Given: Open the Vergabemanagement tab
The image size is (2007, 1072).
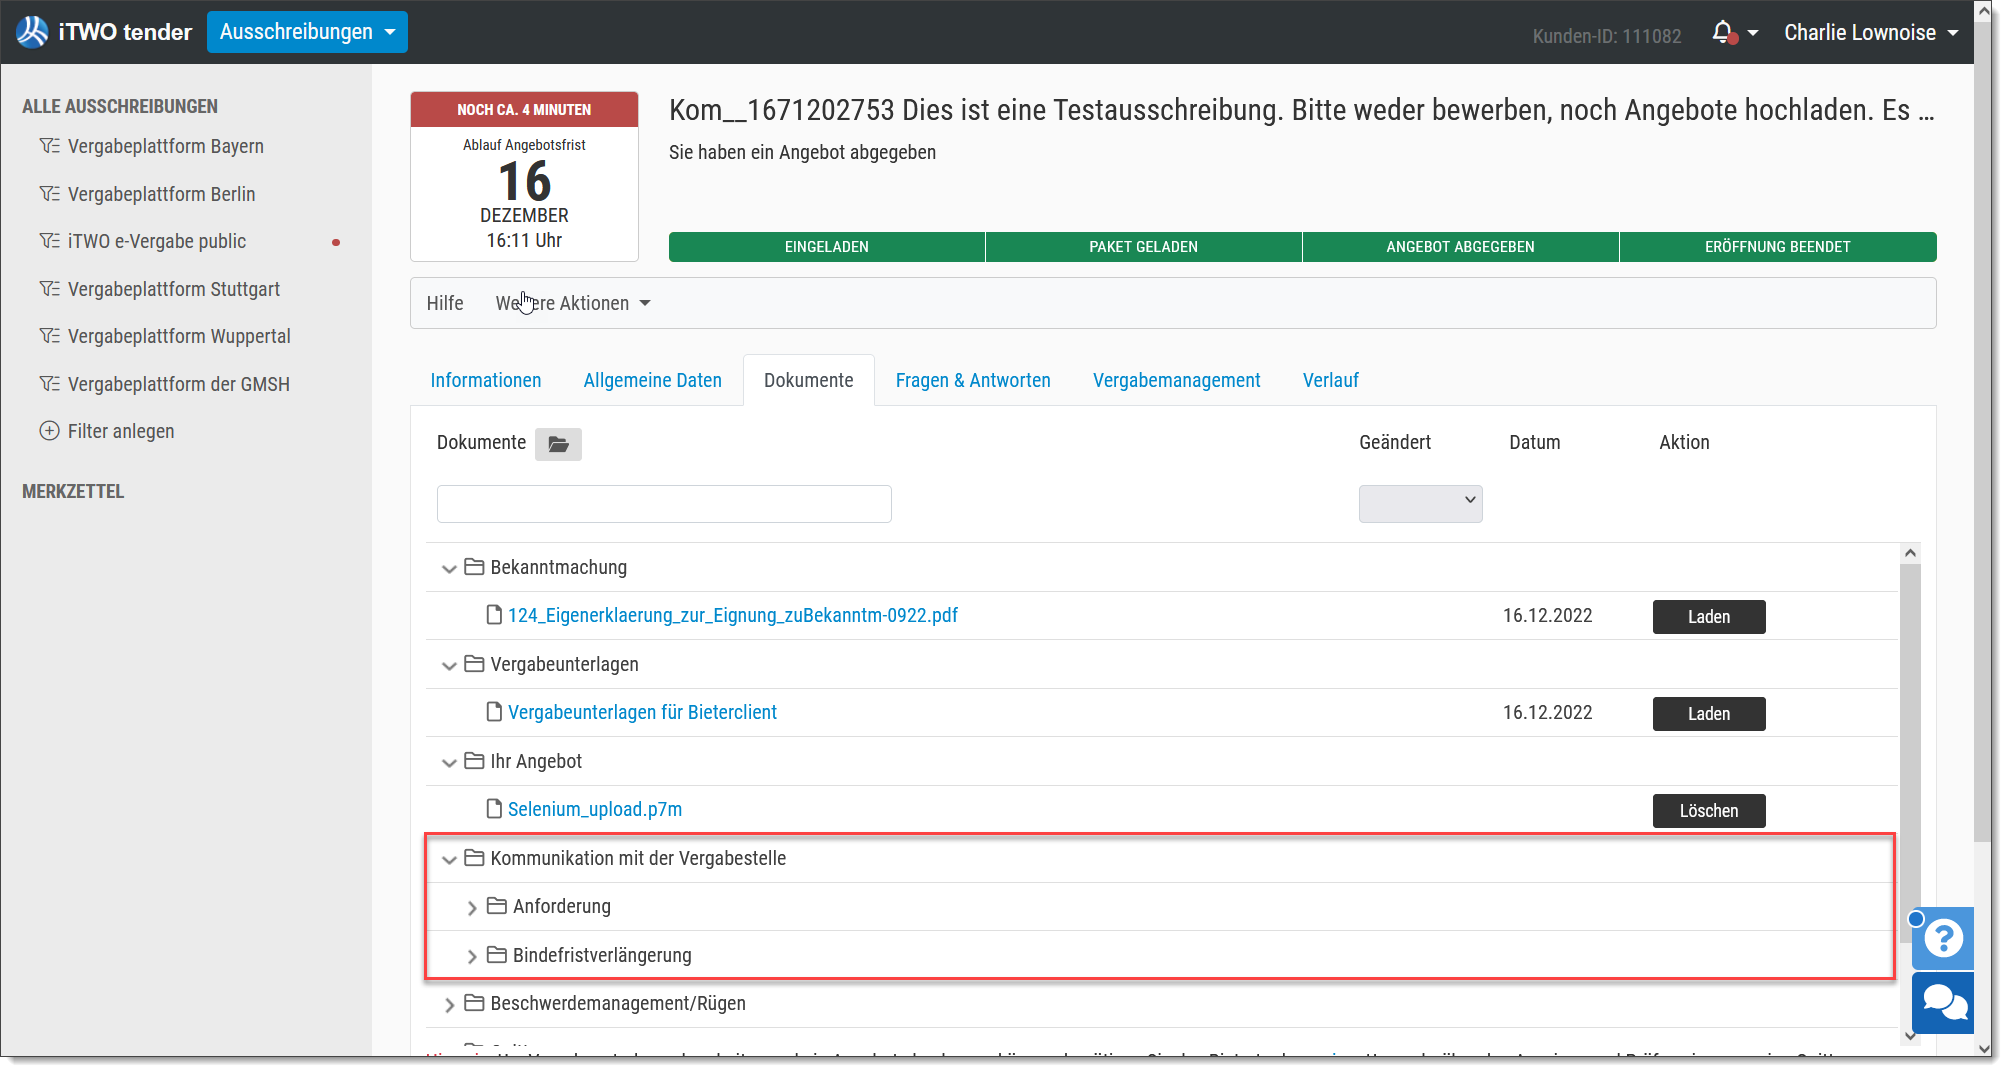Looking at the screenshot, I should click(x=1177, y=380).
